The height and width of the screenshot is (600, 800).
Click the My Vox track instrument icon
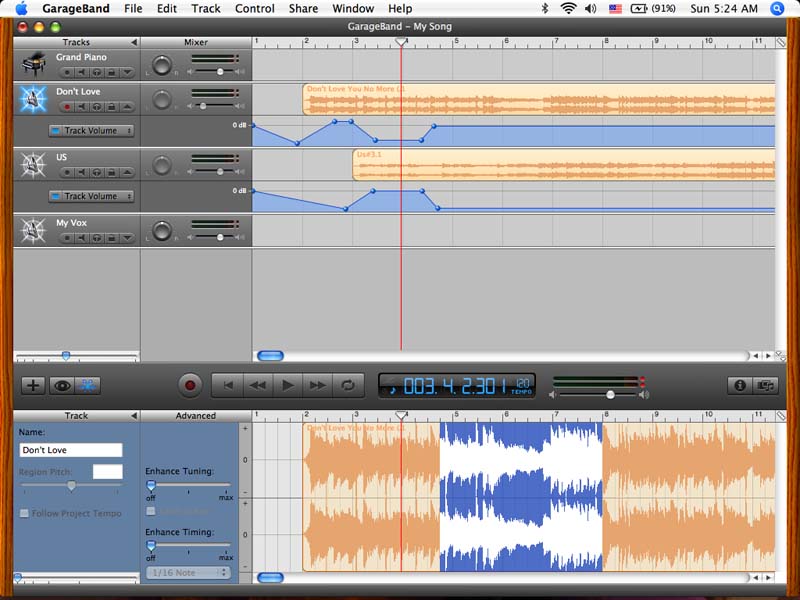34,231
